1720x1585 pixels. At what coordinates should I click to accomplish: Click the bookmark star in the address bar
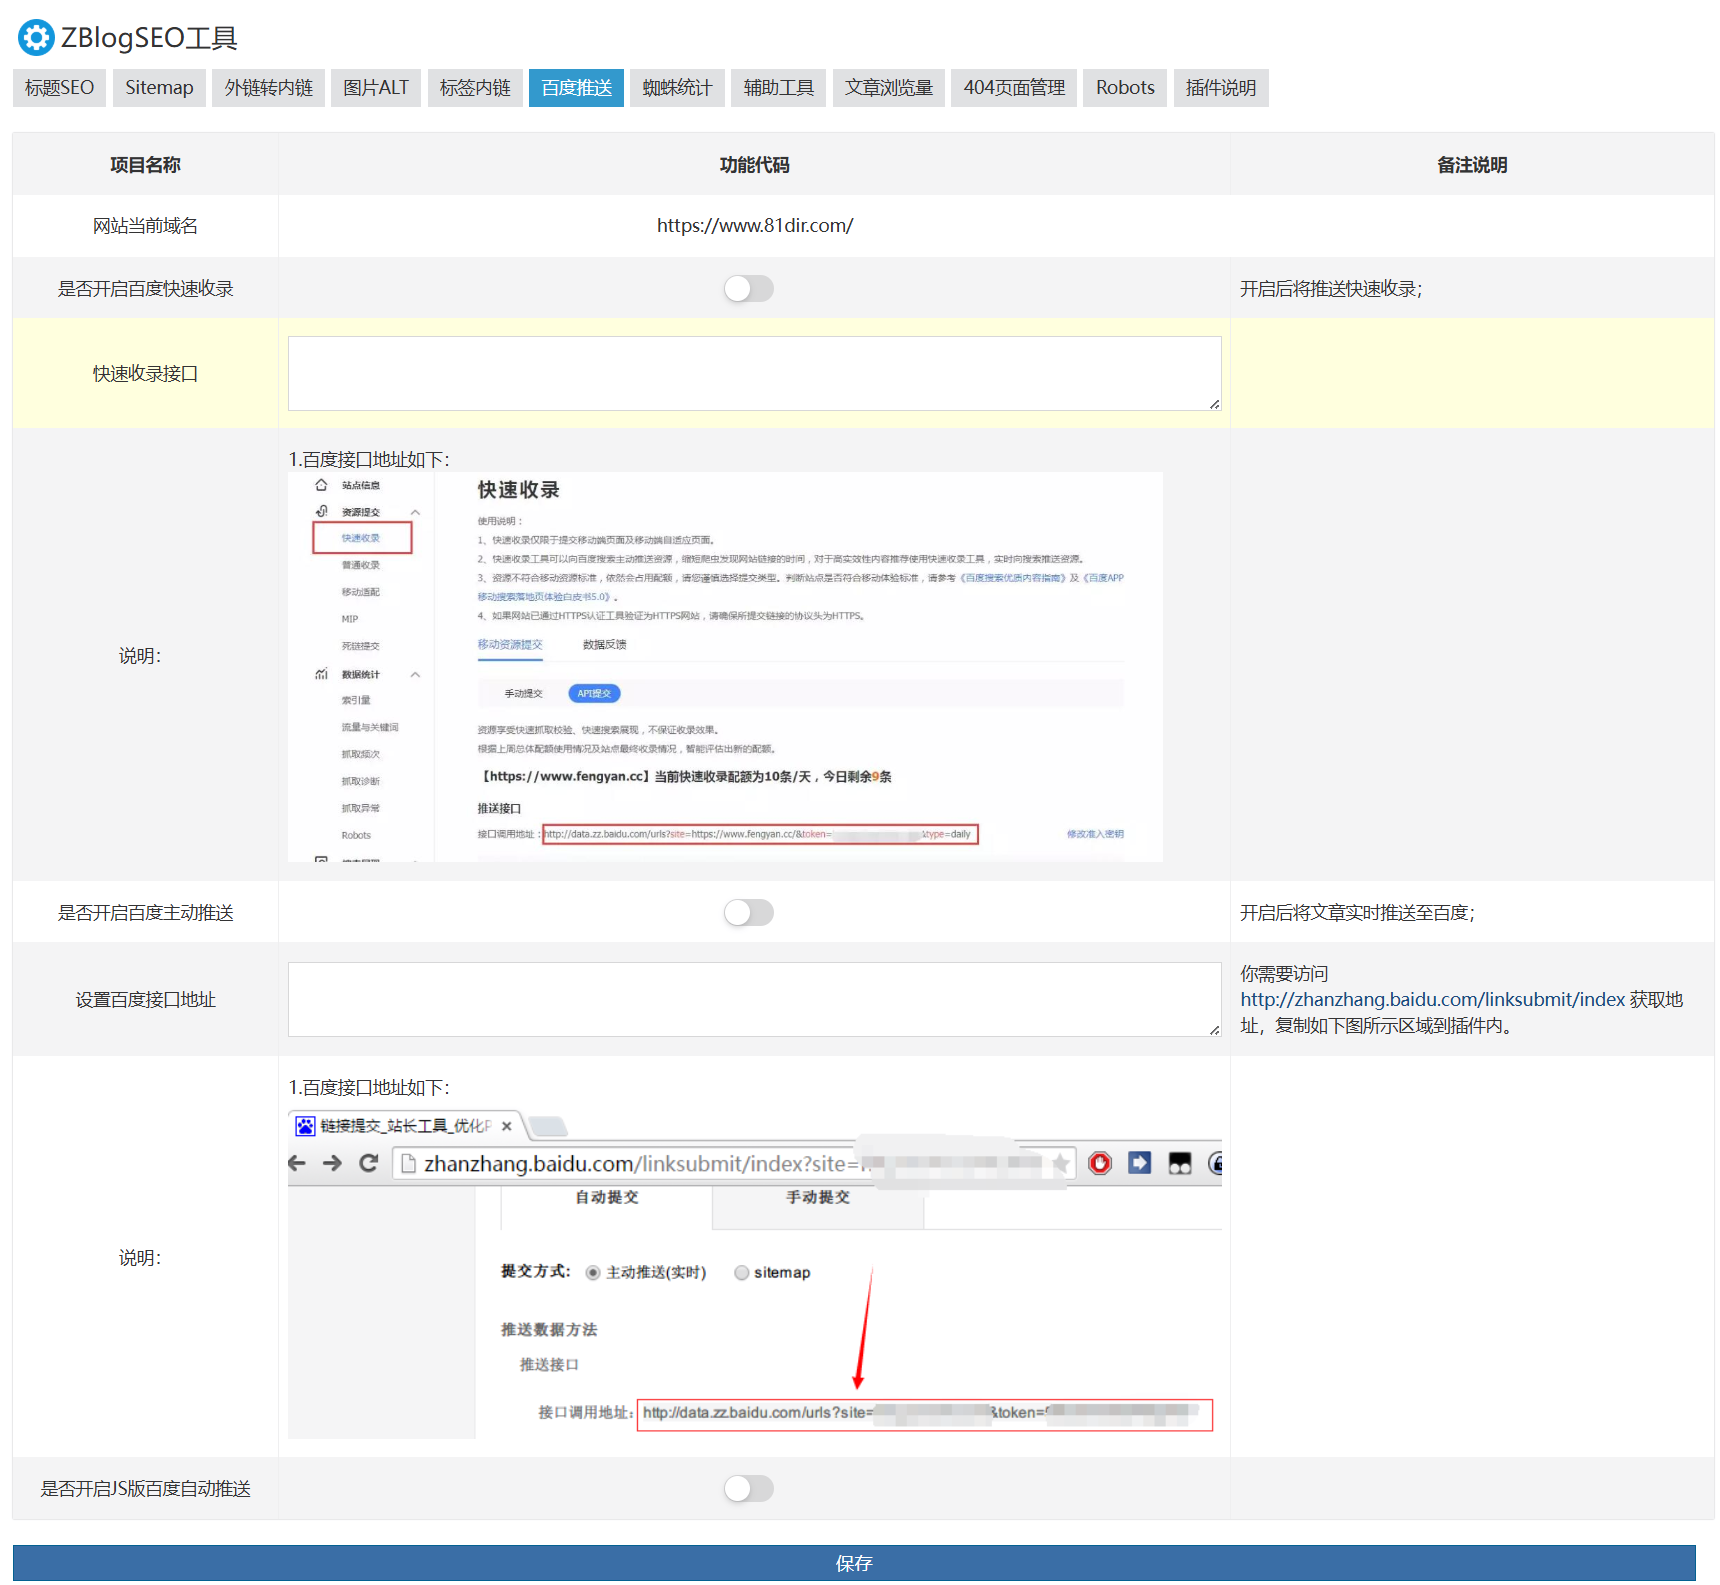[x=1060, y=1163]
